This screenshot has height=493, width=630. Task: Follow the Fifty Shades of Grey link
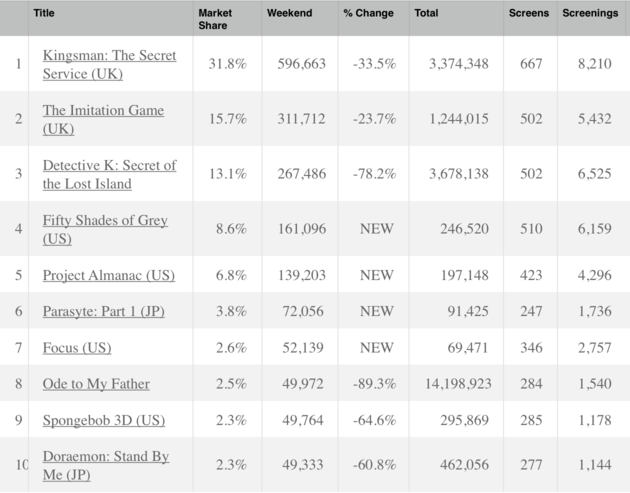pos(105,220)
